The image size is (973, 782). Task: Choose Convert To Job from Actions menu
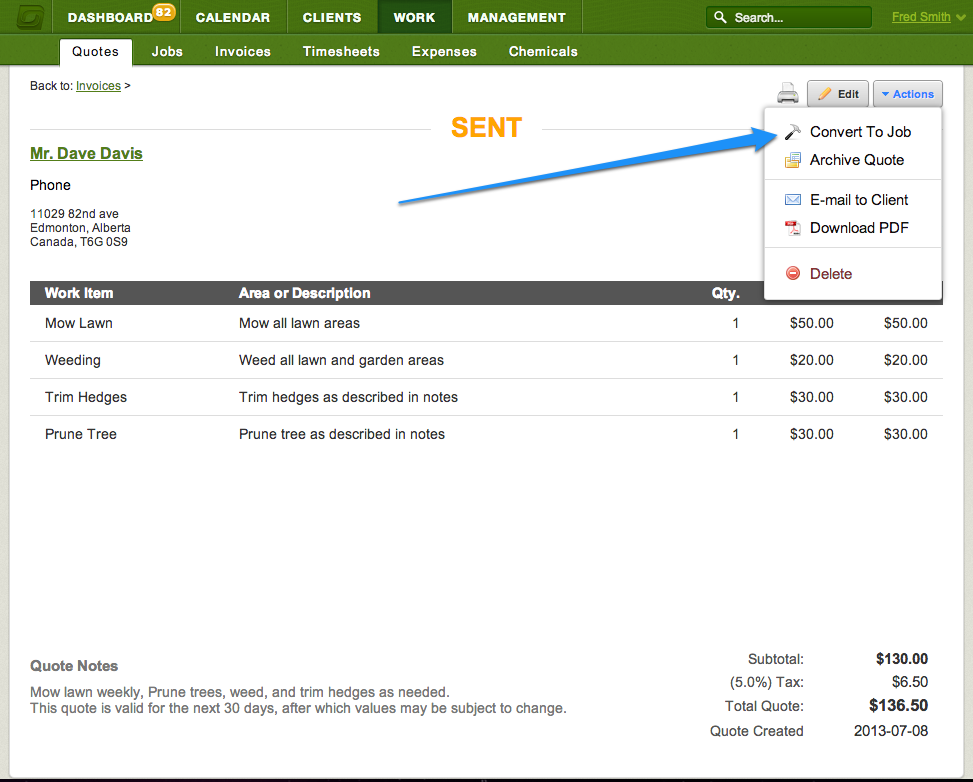[x=860, y=132]
